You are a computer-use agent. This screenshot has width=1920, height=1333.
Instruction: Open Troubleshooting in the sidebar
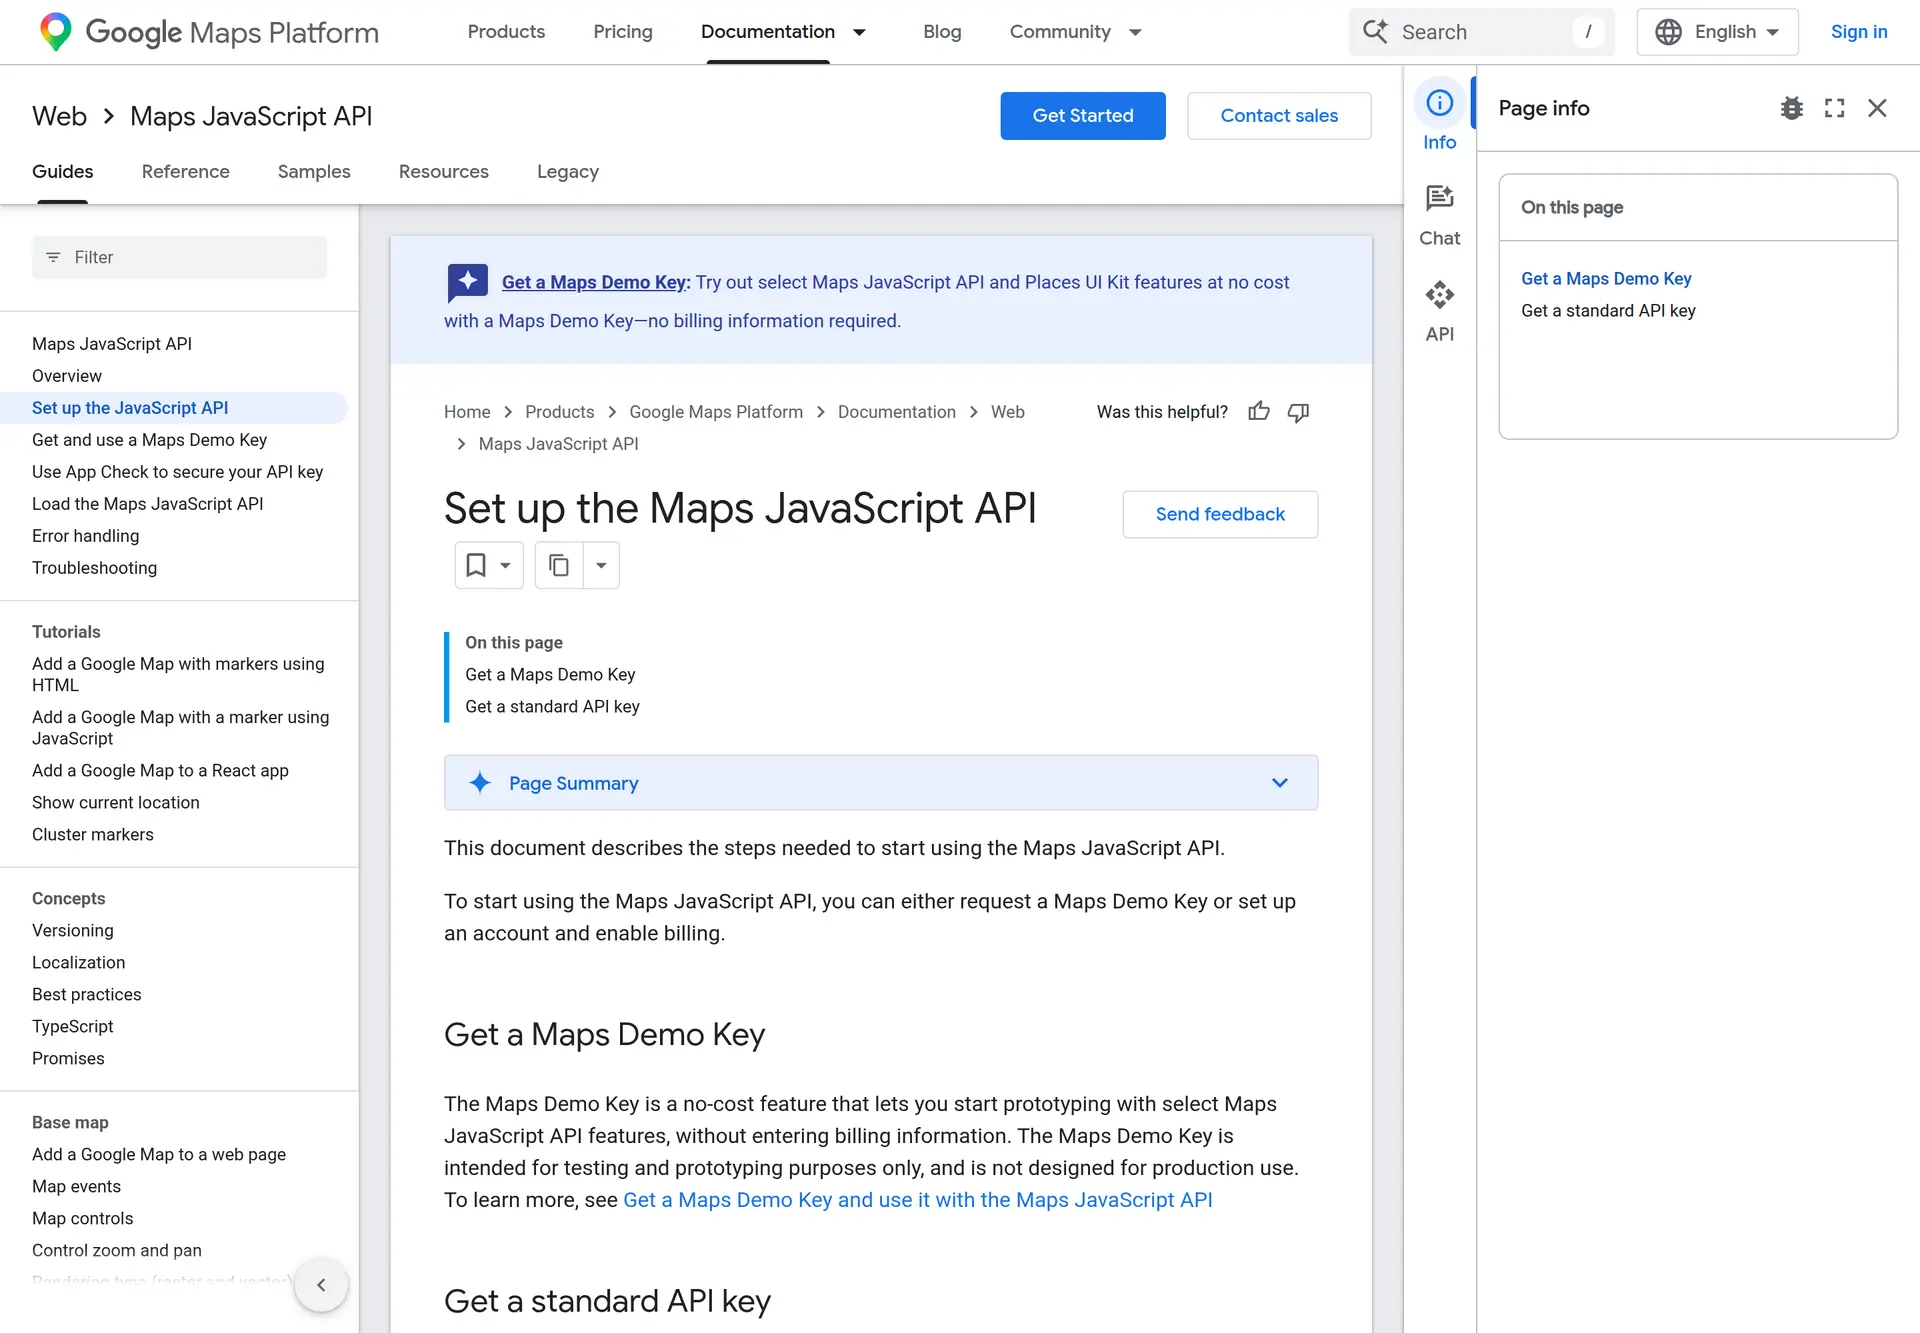(x=95, y=568)
